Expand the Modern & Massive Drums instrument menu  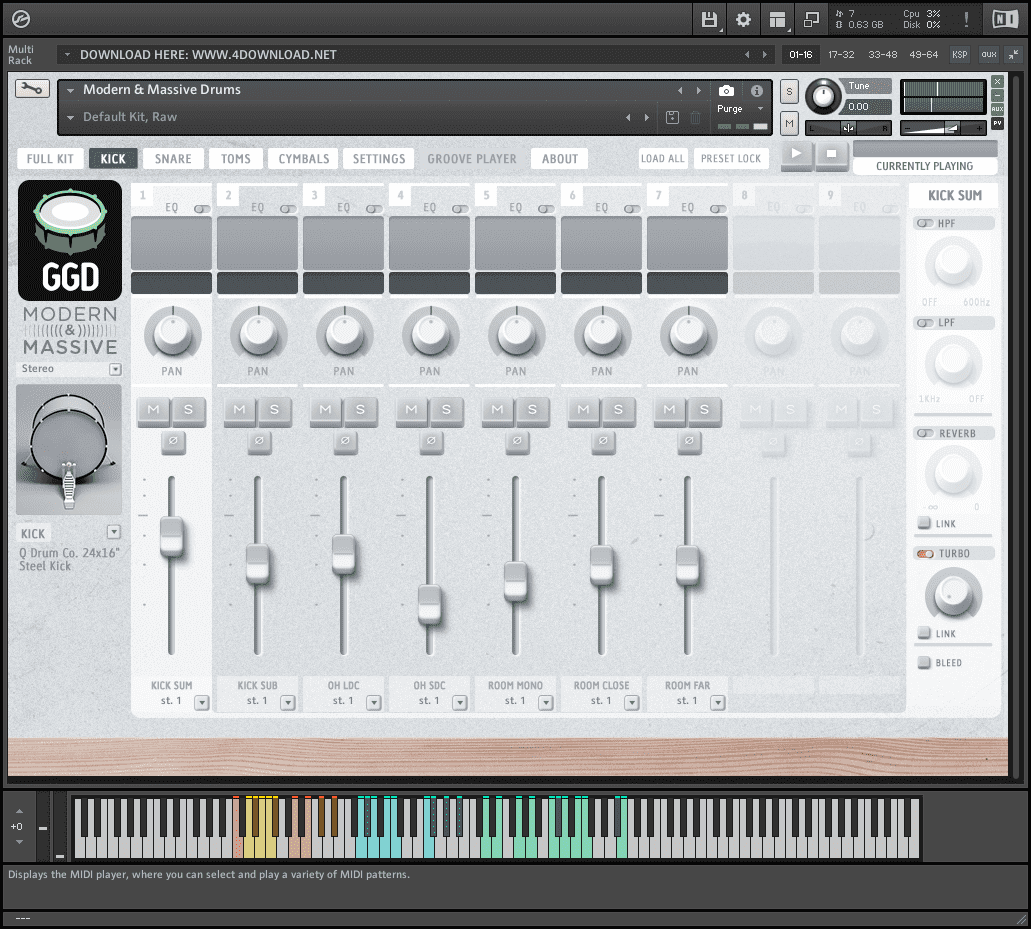pyautogui.click(x=70, y=90)
